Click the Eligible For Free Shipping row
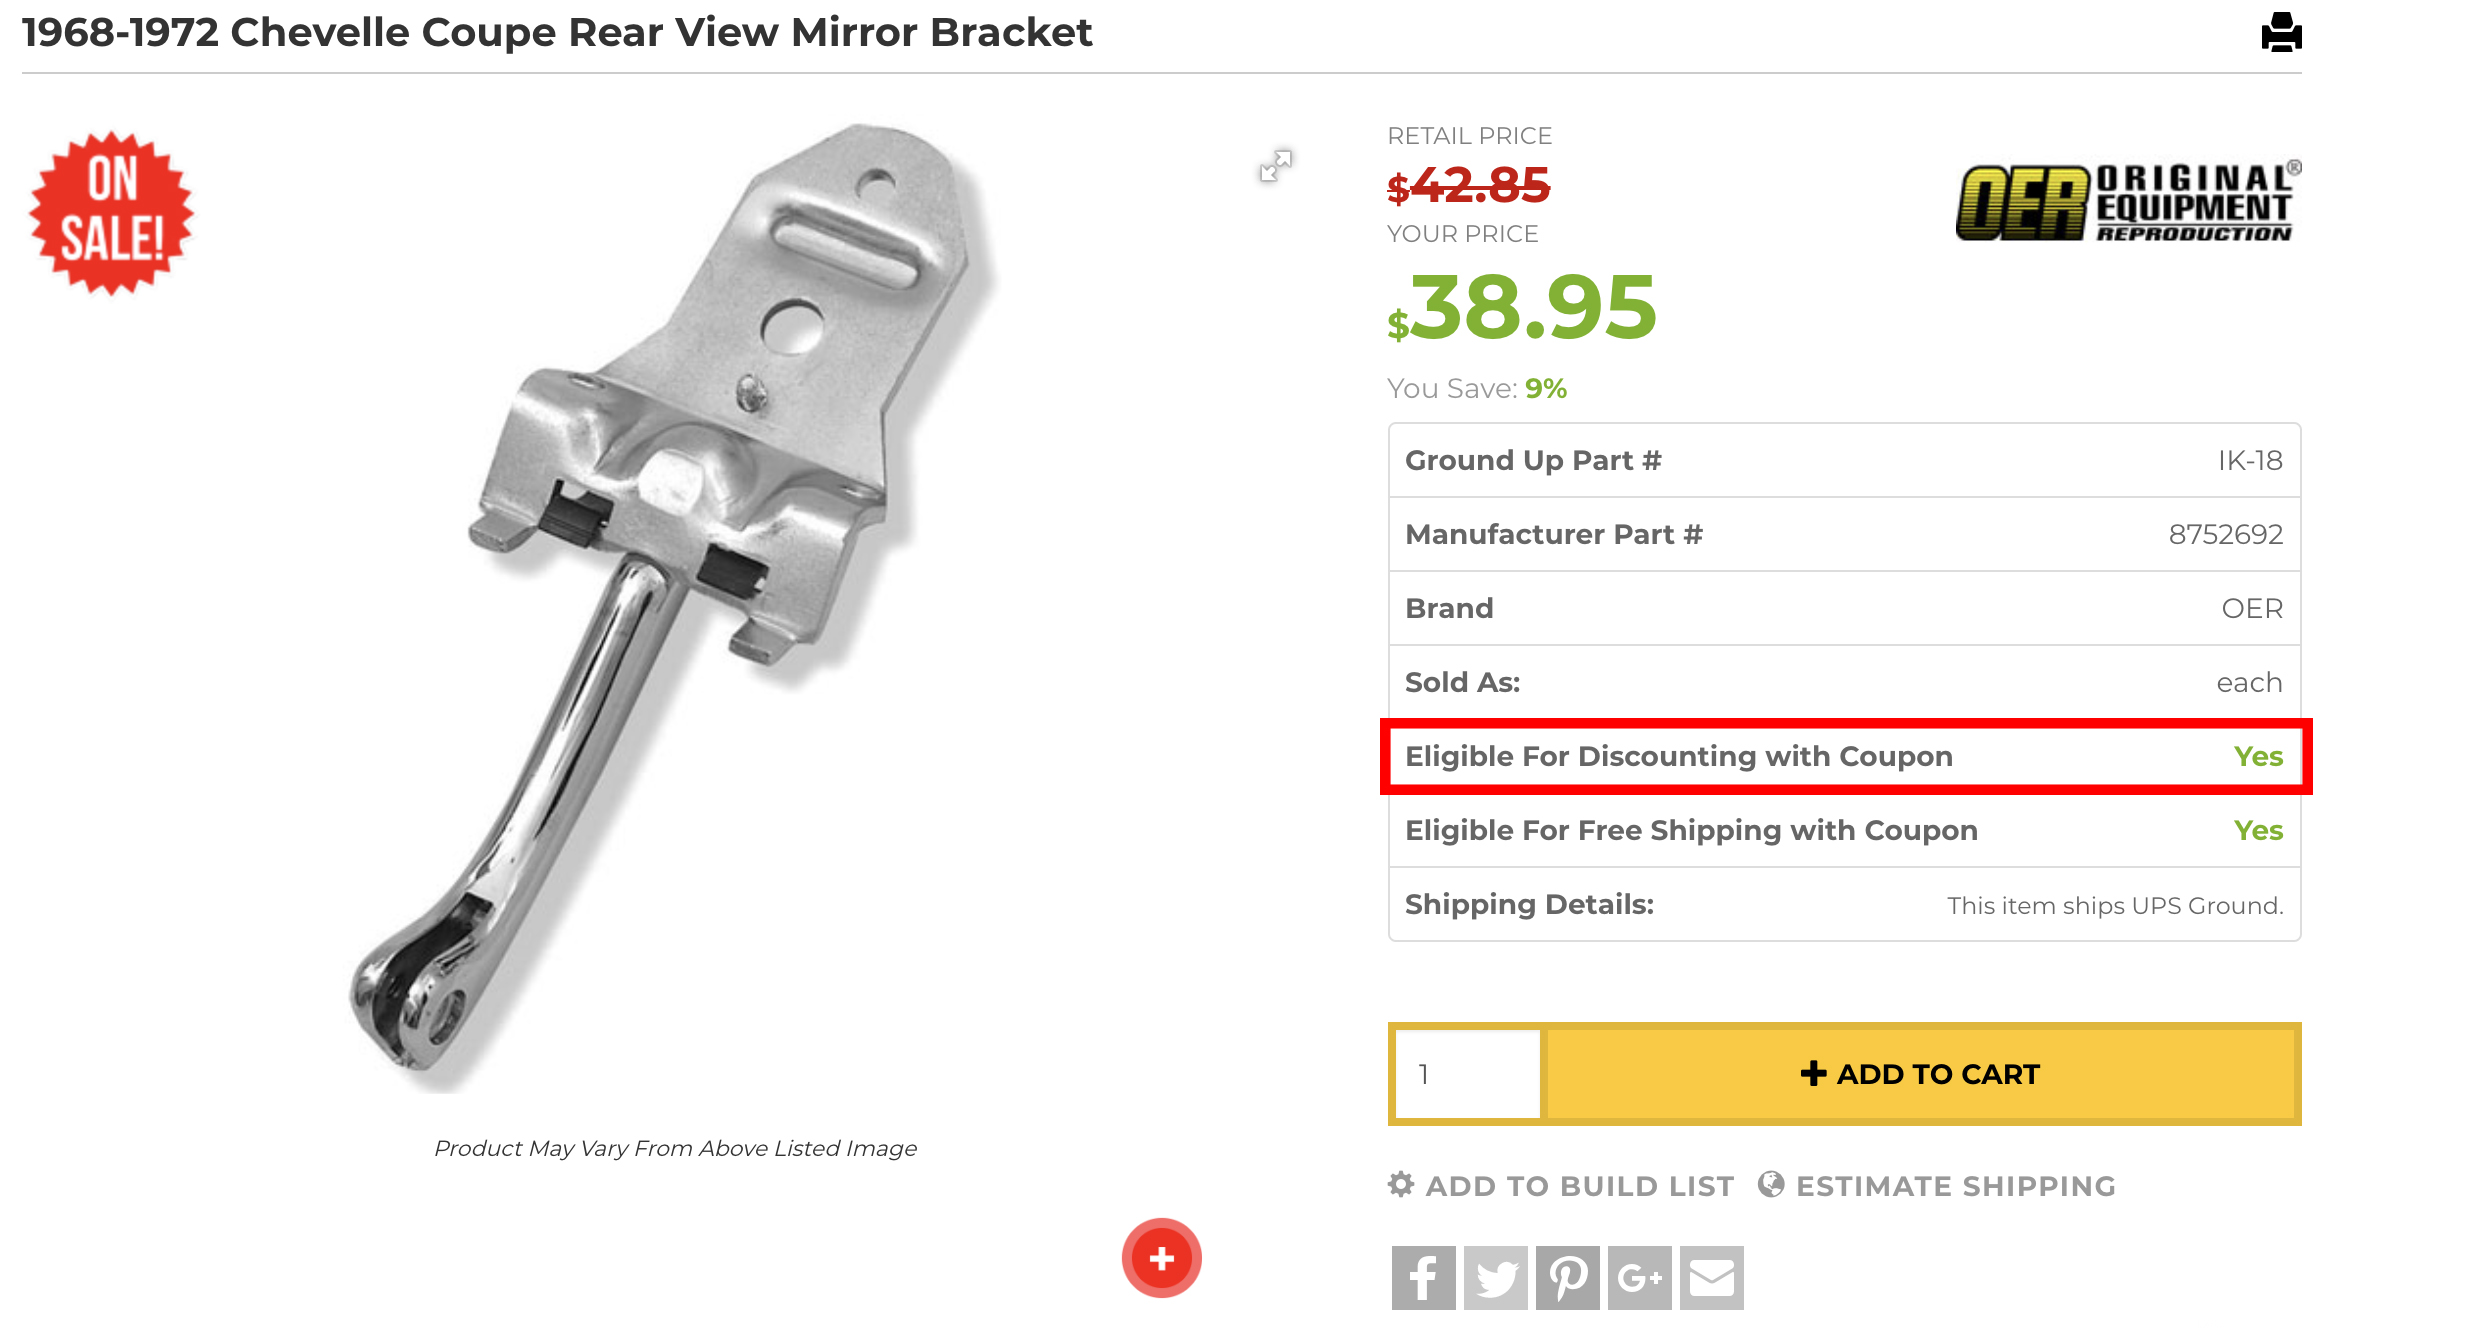Image resolution: width=2490 pixels, height=1328 pixels. pyautogui.click(x=1844, y=830)
